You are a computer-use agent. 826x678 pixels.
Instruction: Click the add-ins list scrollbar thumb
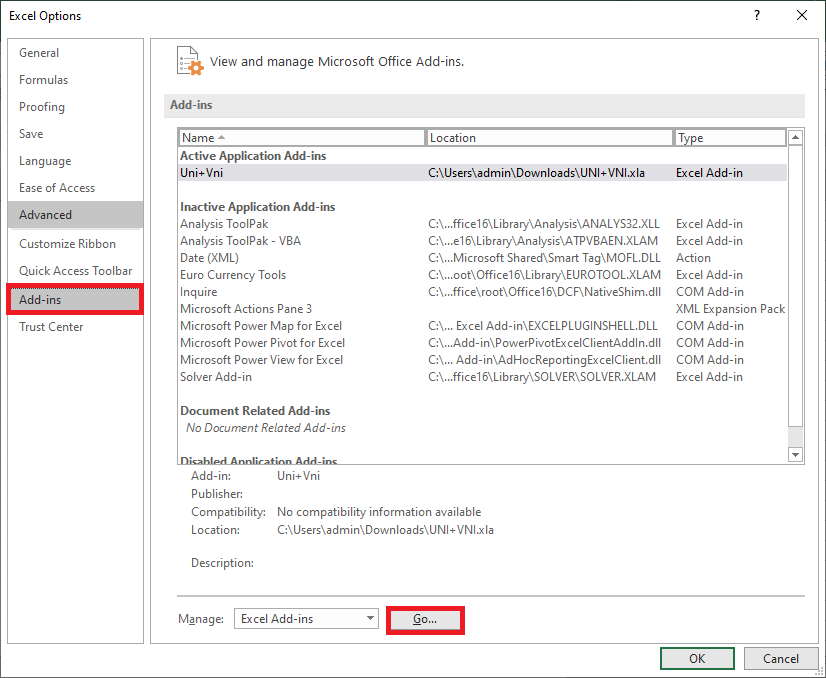pyautogui.click(x=795, y=287)
